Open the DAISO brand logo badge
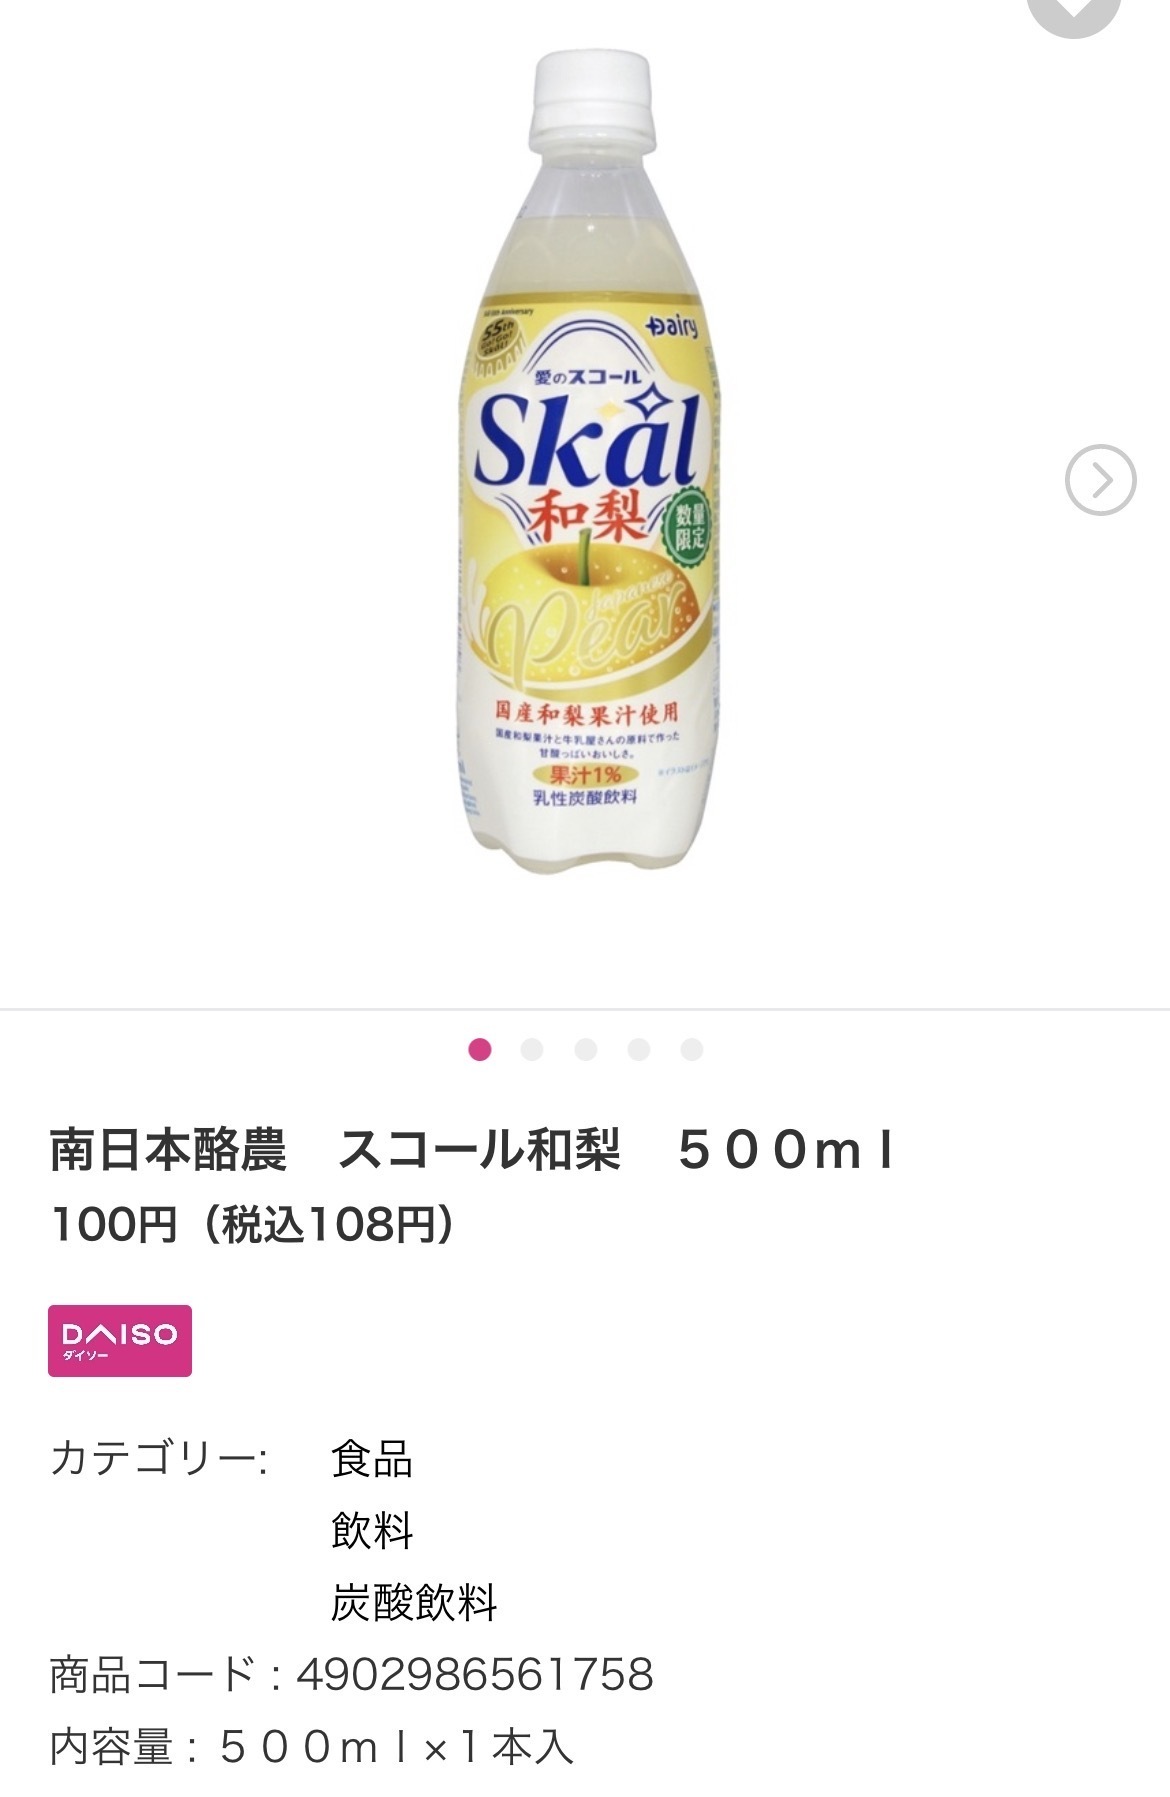Screen dimensions: 1170x1797 120,1340
